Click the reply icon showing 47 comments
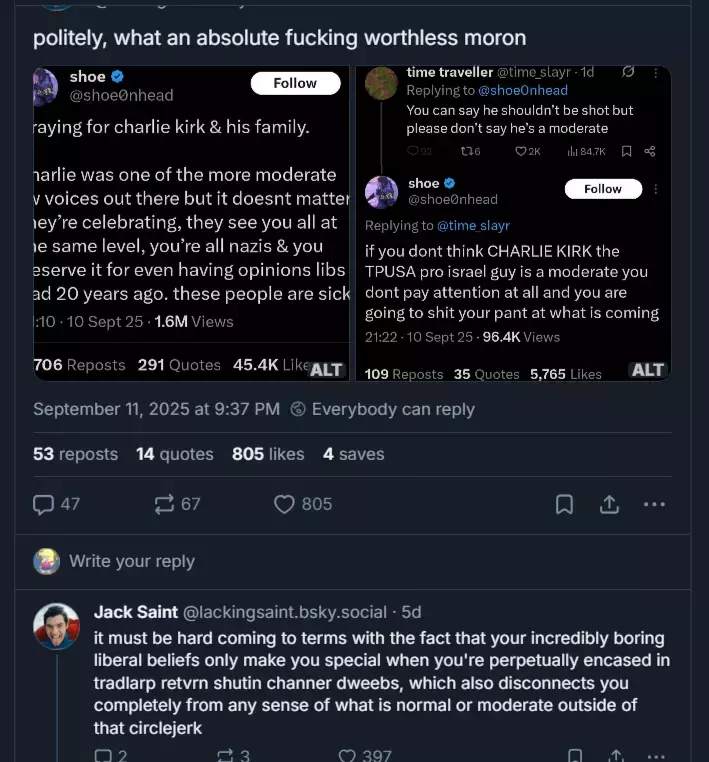This screenshot has width=709, height=762. tap(43, 504)
